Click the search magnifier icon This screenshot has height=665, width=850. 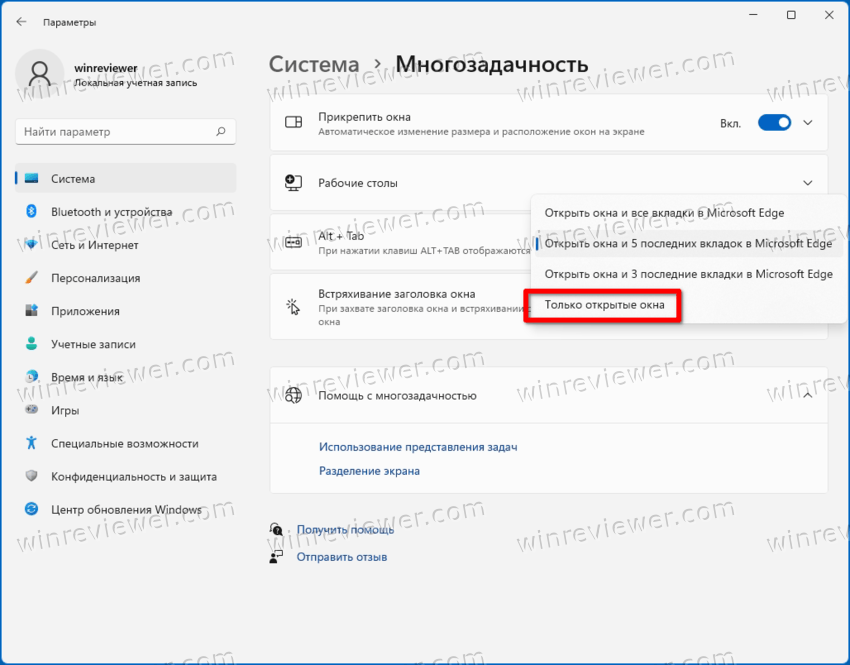point(221,132)
